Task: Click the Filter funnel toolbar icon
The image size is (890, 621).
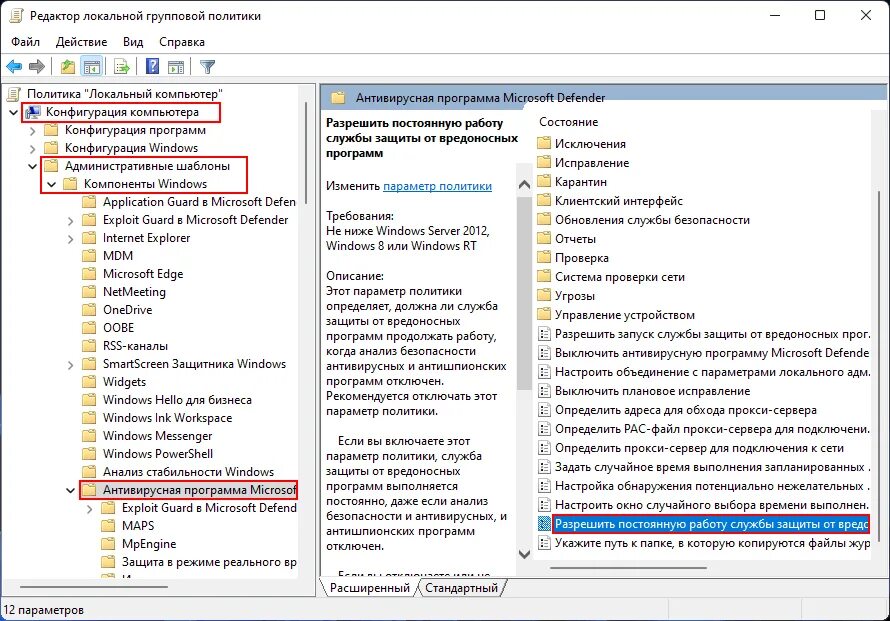Action: coord(208,66)
